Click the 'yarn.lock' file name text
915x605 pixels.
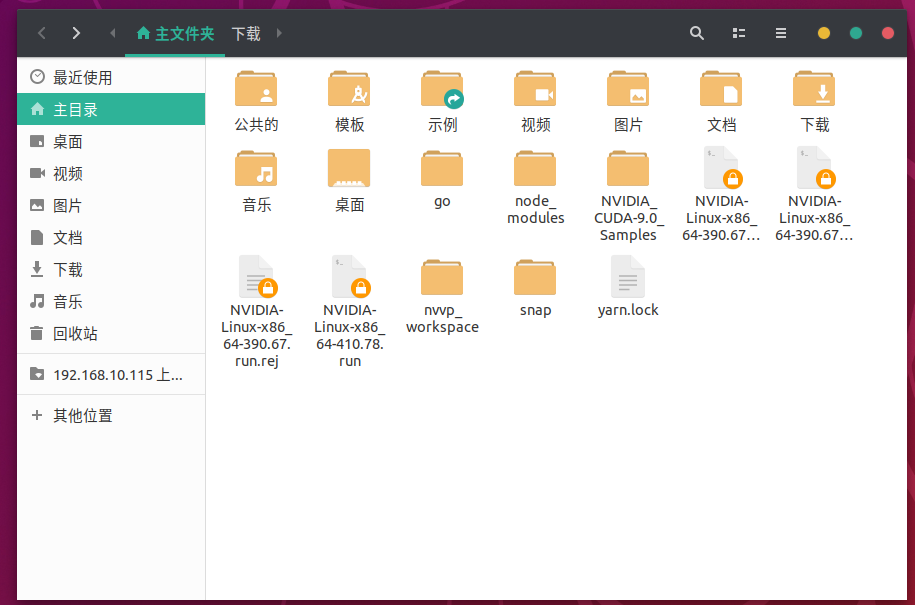628,310
